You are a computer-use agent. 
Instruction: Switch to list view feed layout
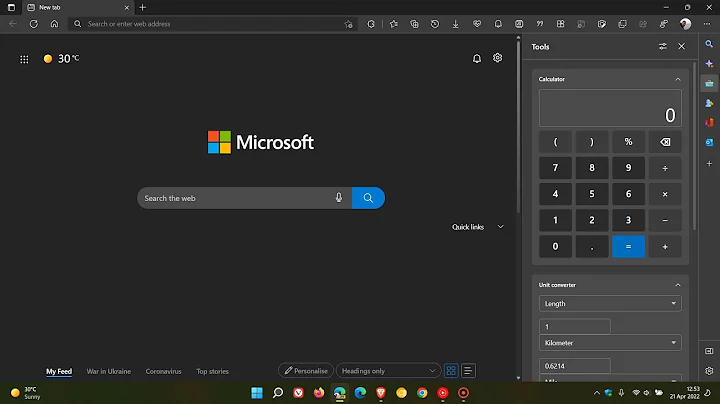(x=468, y=370)
